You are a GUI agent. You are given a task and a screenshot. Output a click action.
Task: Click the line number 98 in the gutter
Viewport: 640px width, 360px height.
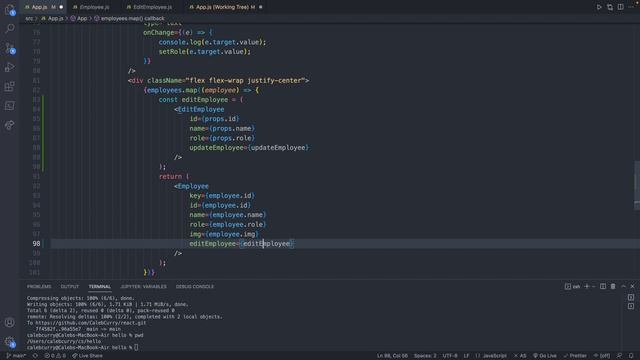(x=36, y=244)
